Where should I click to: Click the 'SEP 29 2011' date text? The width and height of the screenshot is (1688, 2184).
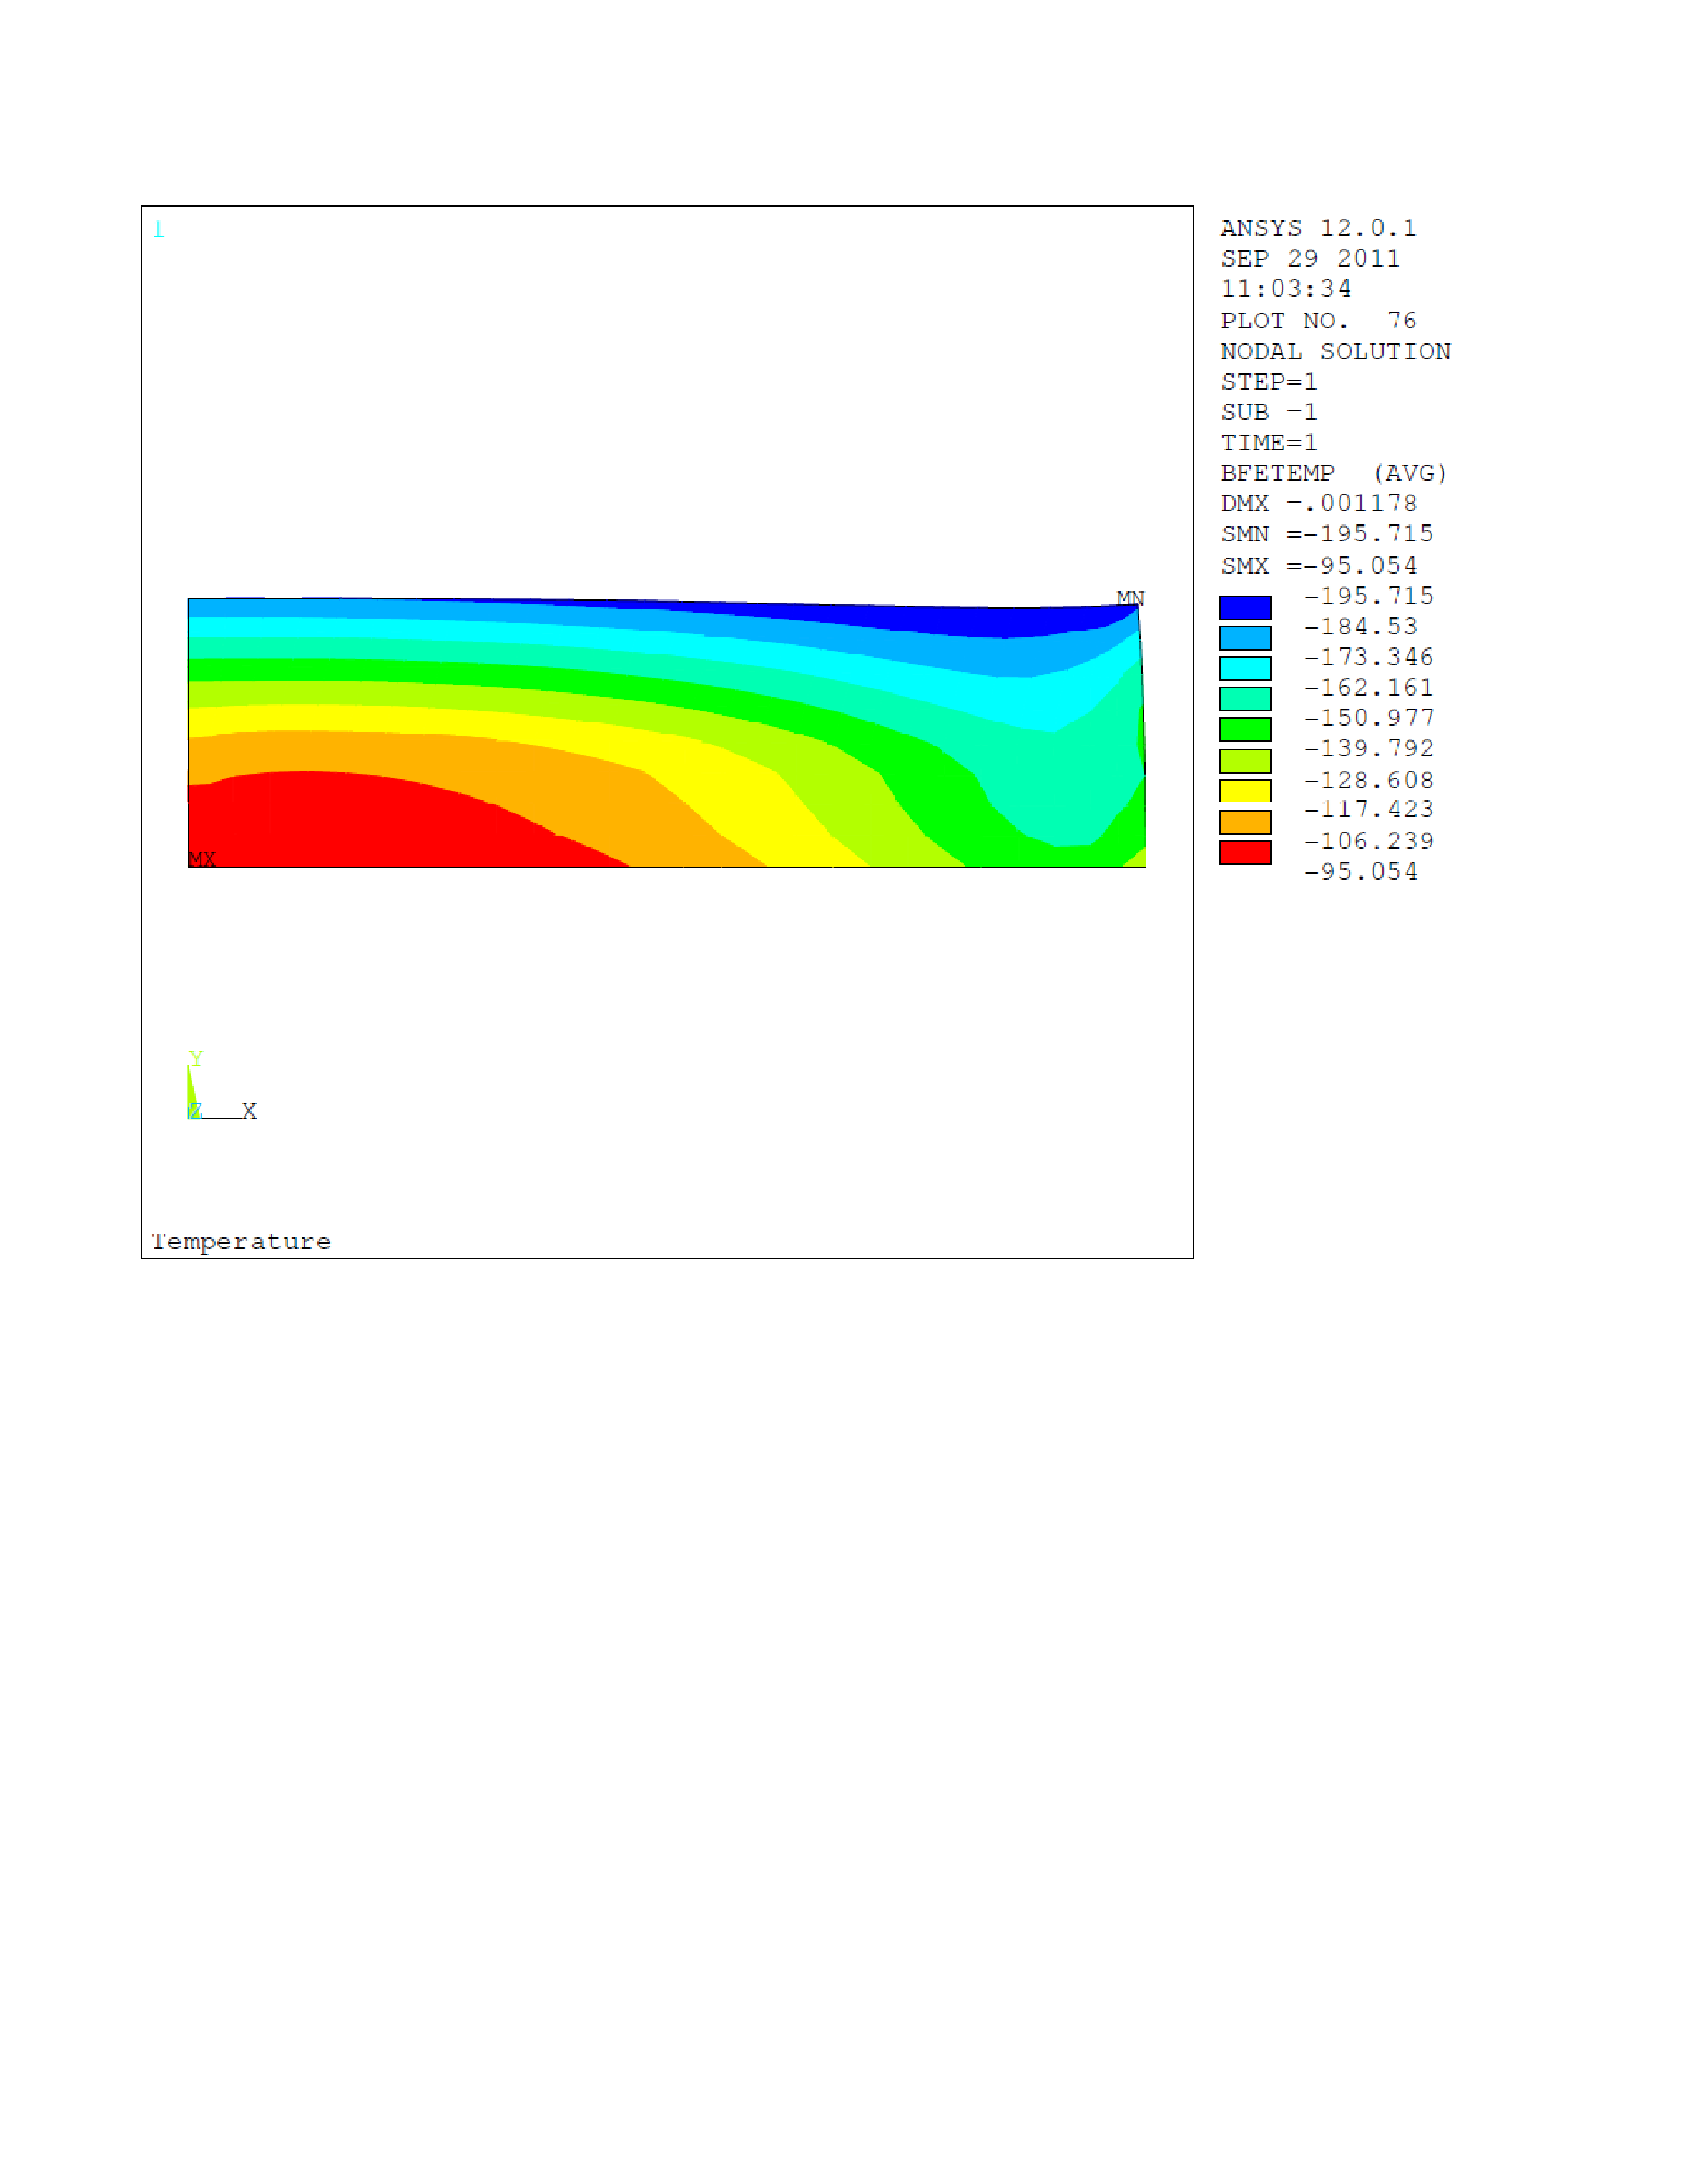click(1310, 258)
